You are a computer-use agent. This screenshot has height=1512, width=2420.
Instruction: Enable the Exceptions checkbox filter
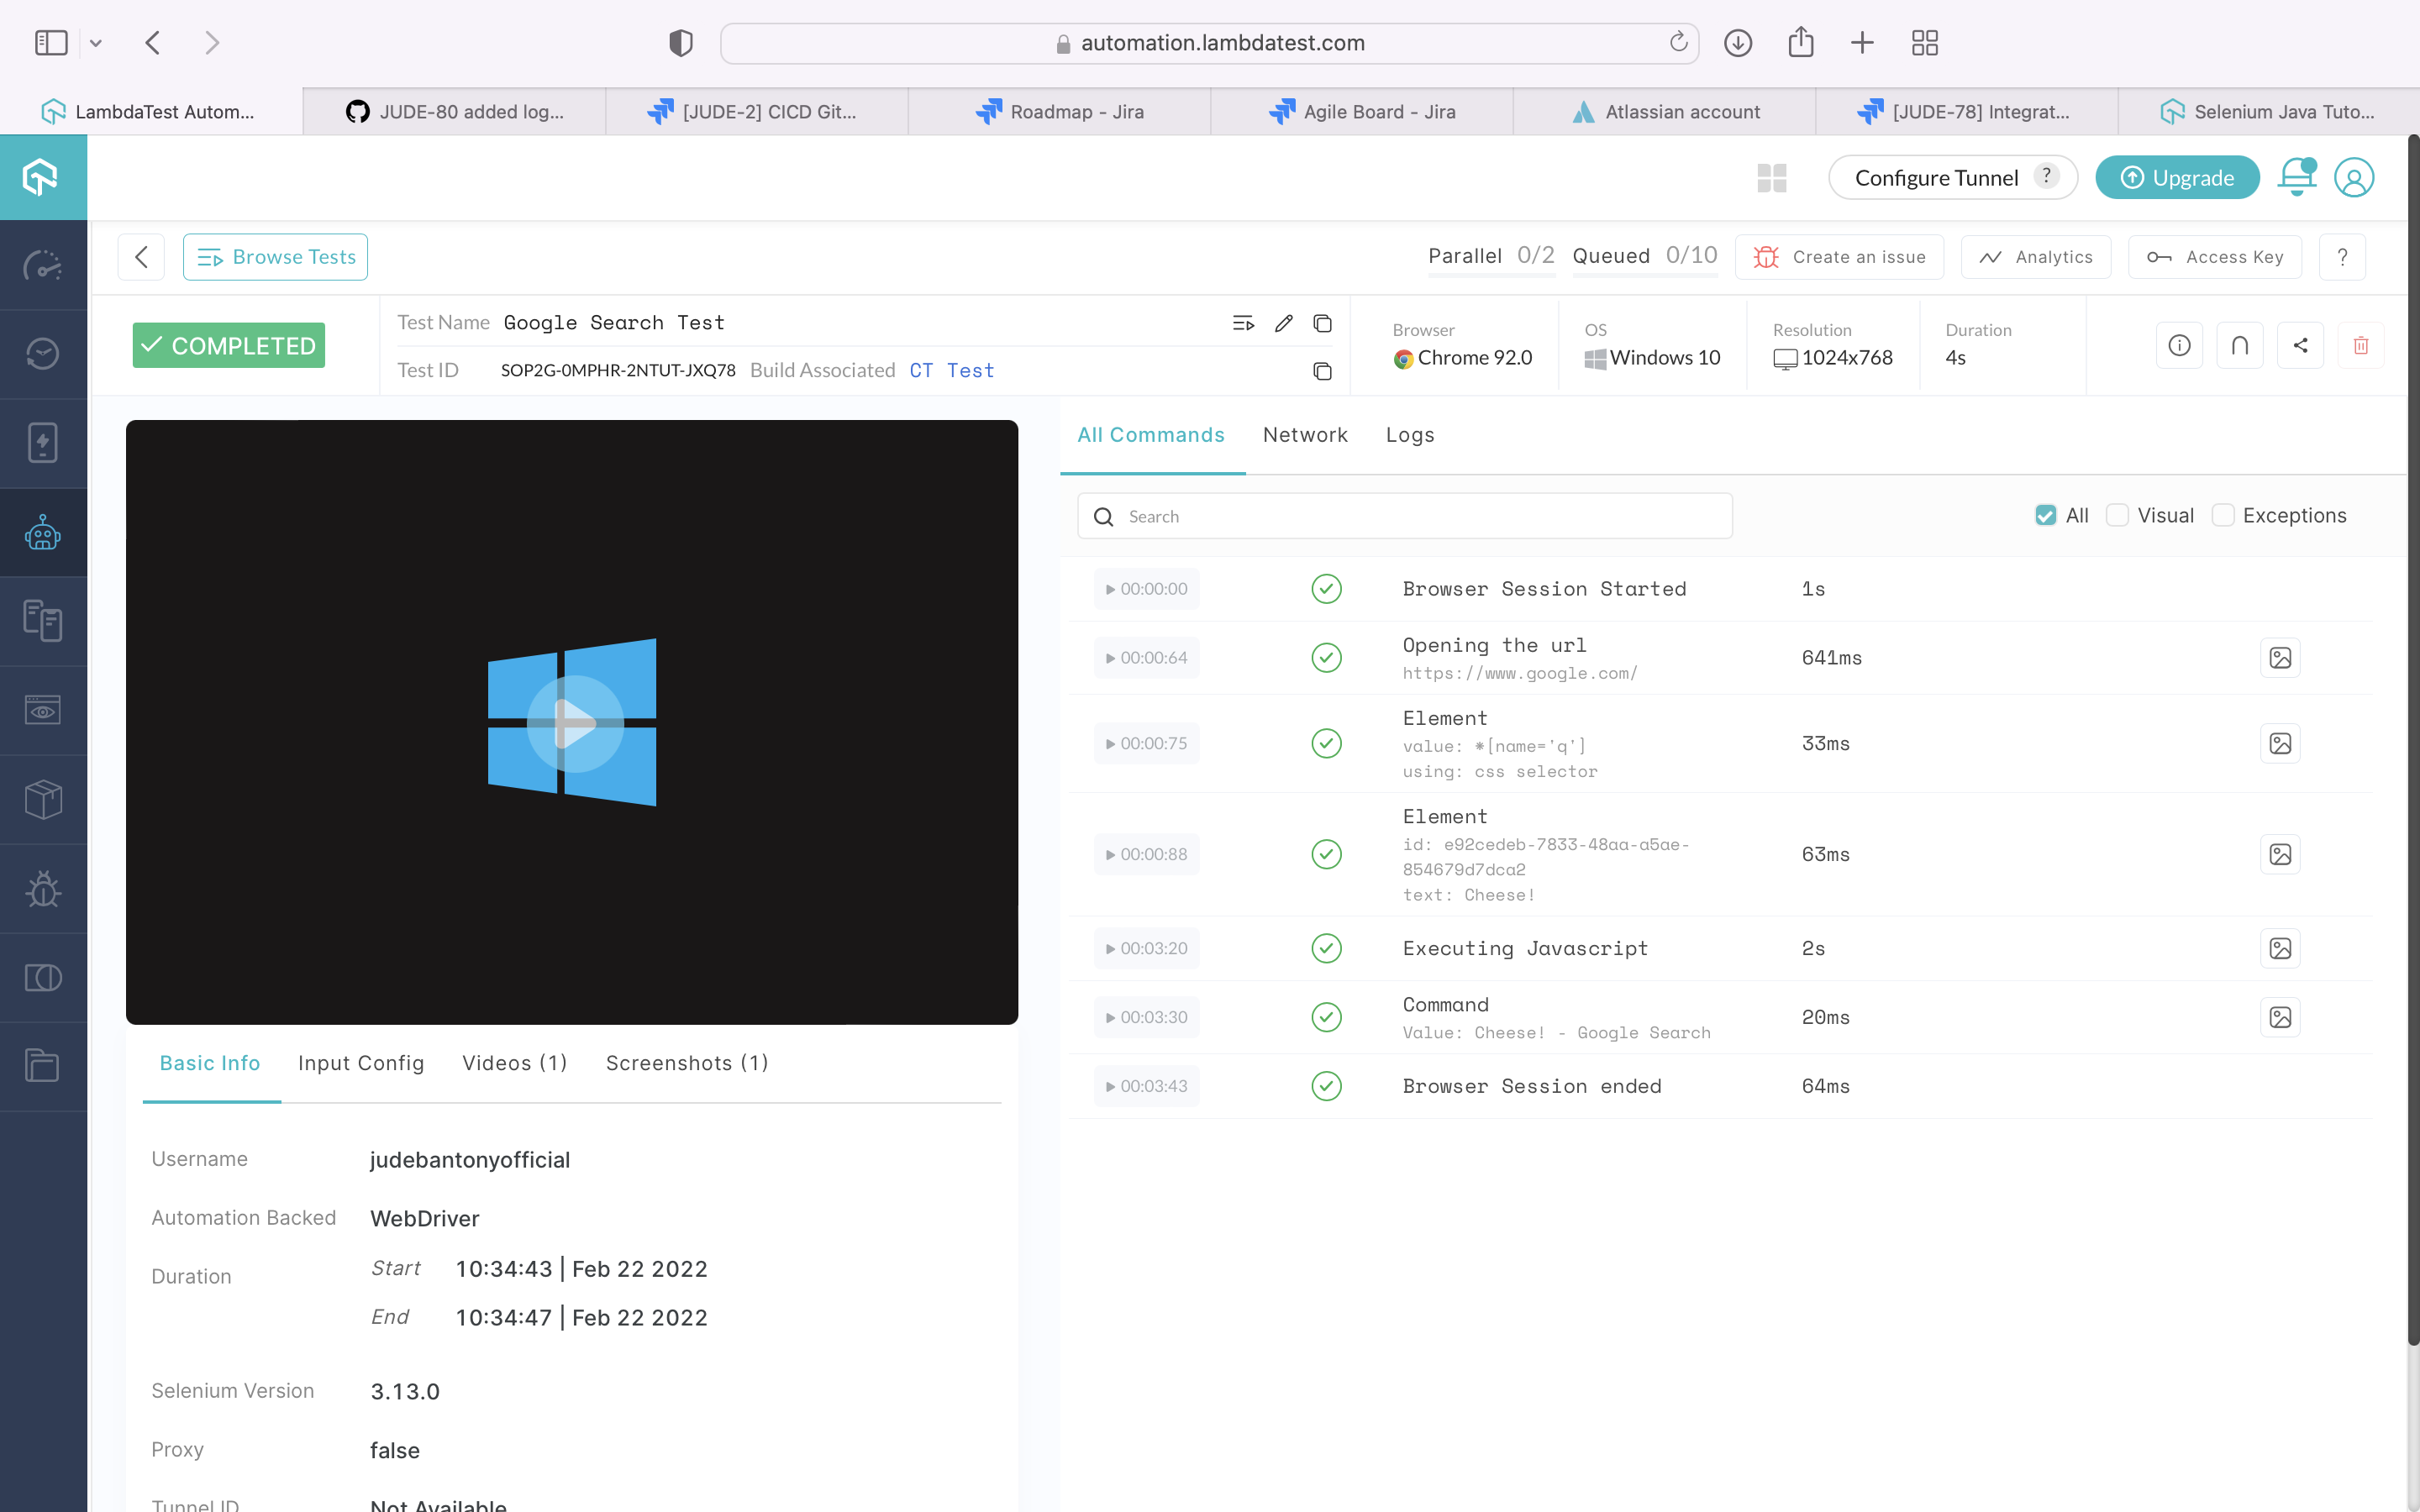coord(2223,515)
